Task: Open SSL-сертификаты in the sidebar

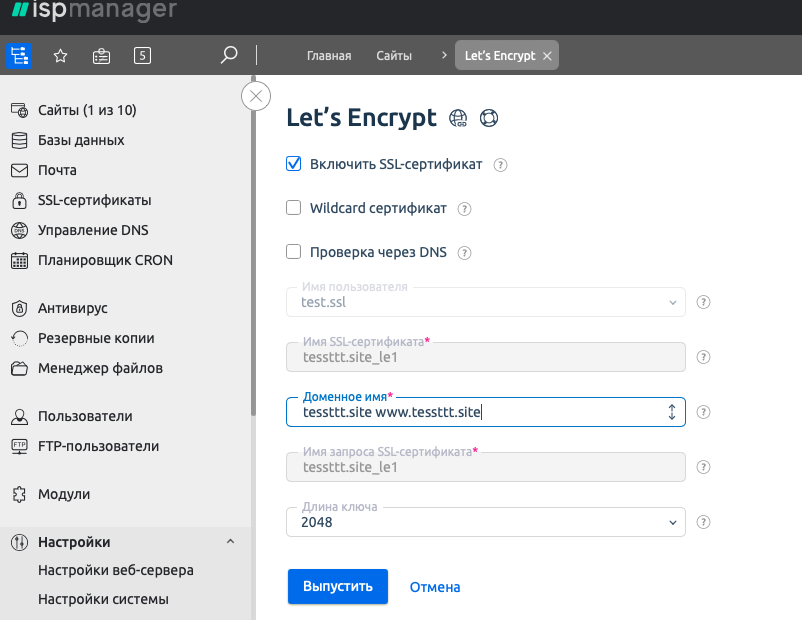Action: [x=94, y=200]
